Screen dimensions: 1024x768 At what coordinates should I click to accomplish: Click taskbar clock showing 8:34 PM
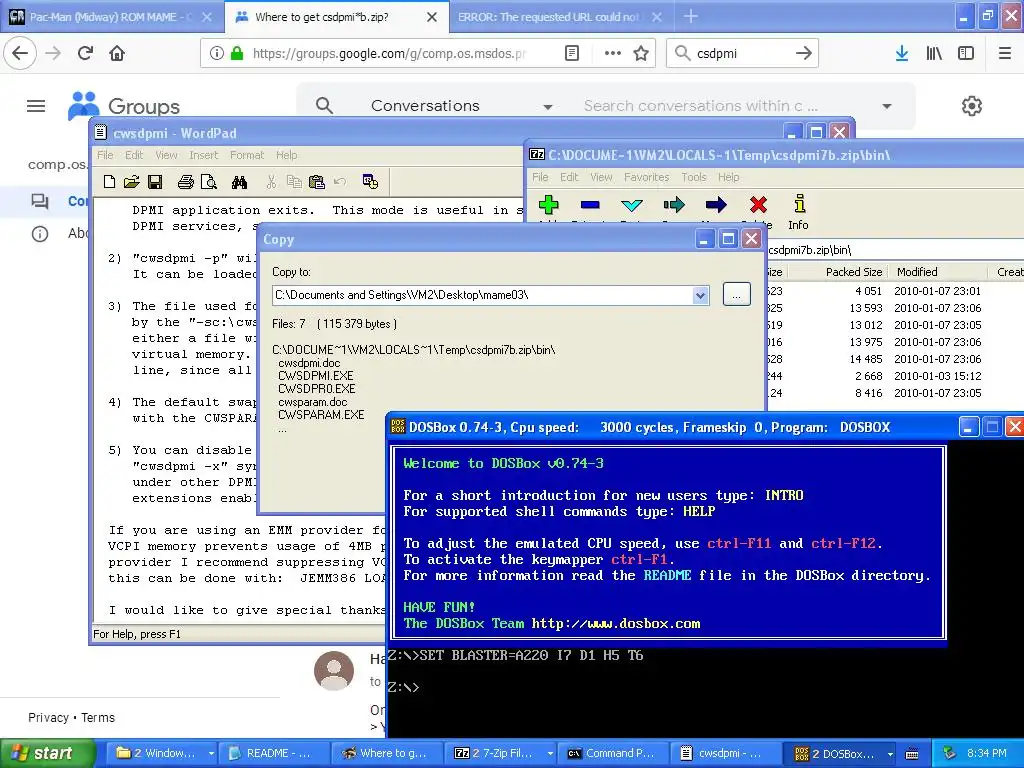coord(986,754)
